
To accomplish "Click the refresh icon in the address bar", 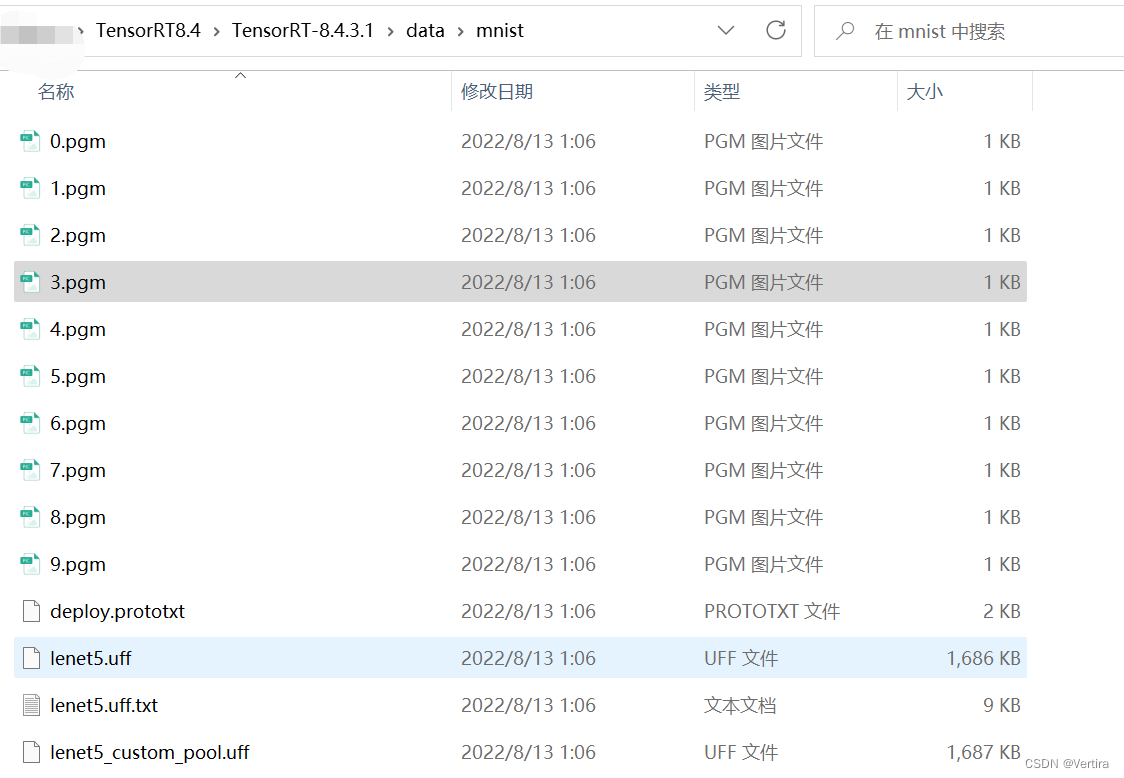I will click(776, 30).
